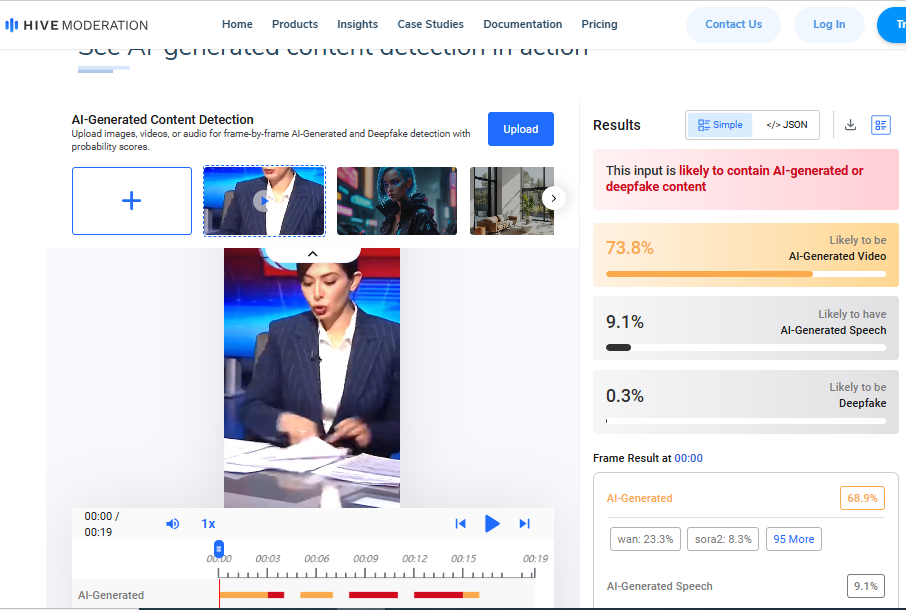
Task: Switch results to JSON view
Action: pyautogui.click(x=786, y=125)
